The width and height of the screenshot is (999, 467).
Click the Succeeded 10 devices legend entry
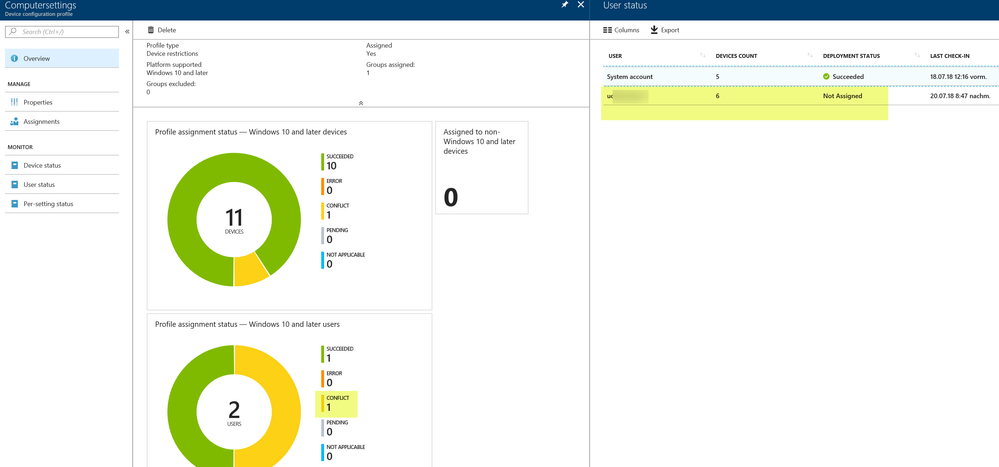338,162
